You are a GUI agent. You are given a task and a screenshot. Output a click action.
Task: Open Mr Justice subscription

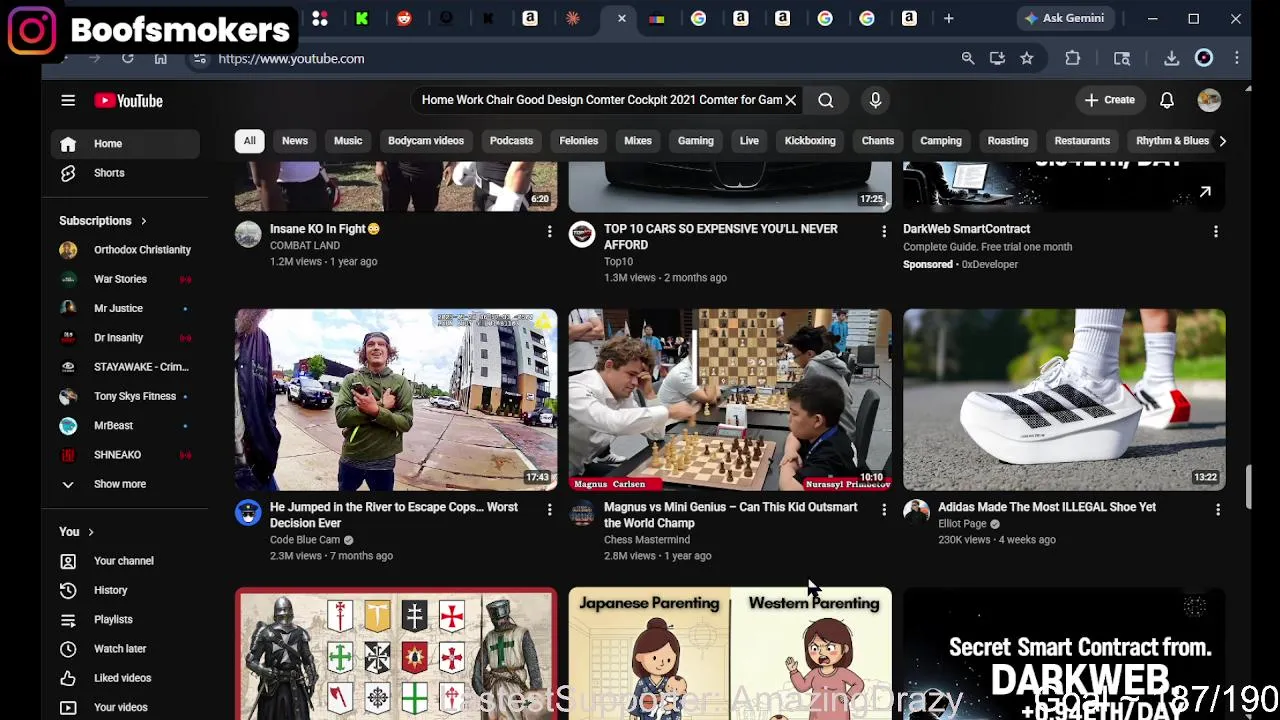(x=125, y=308)
